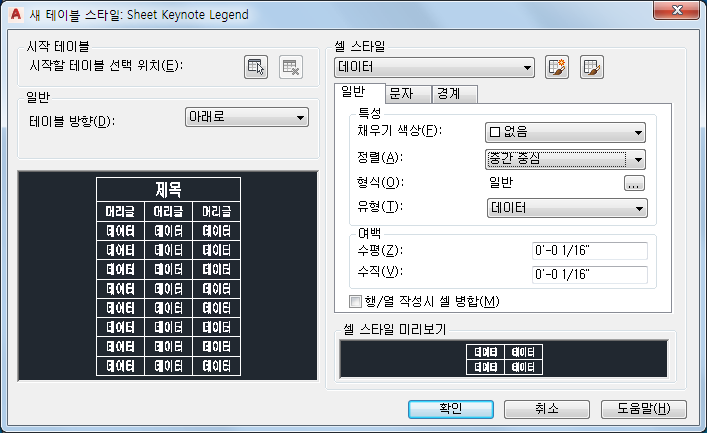Click the create new cell style icon
The height and width of the screenshot is (433, 707).
[x=557, y=67]
